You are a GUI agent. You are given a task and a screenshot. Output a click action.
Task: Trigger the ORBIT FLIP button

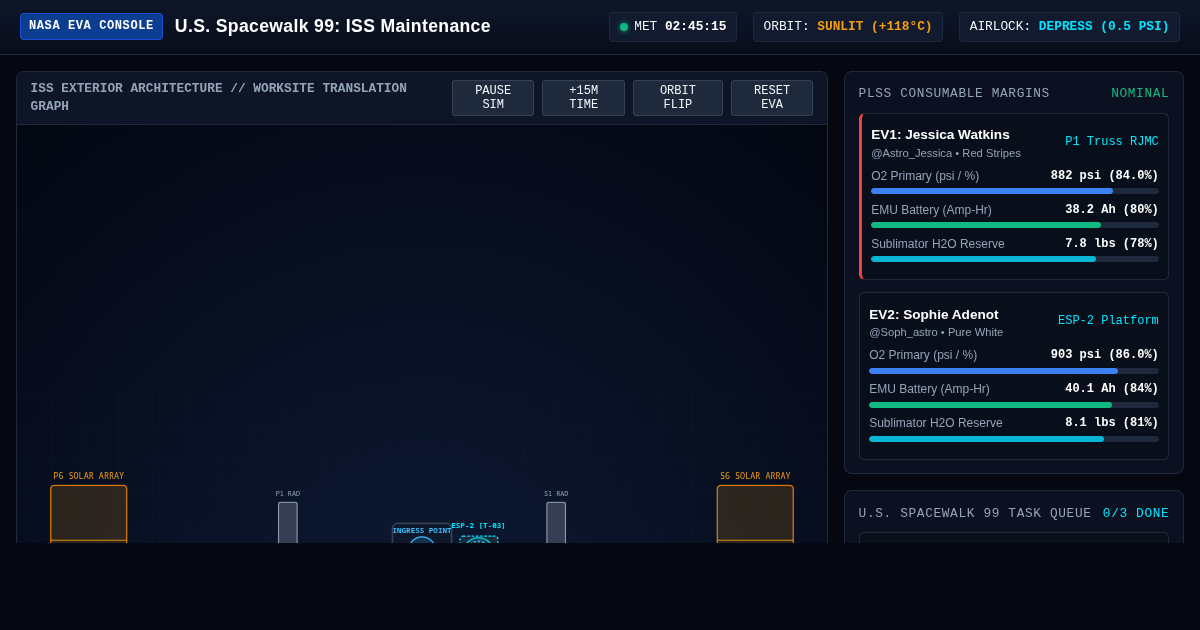pos(678,98)
